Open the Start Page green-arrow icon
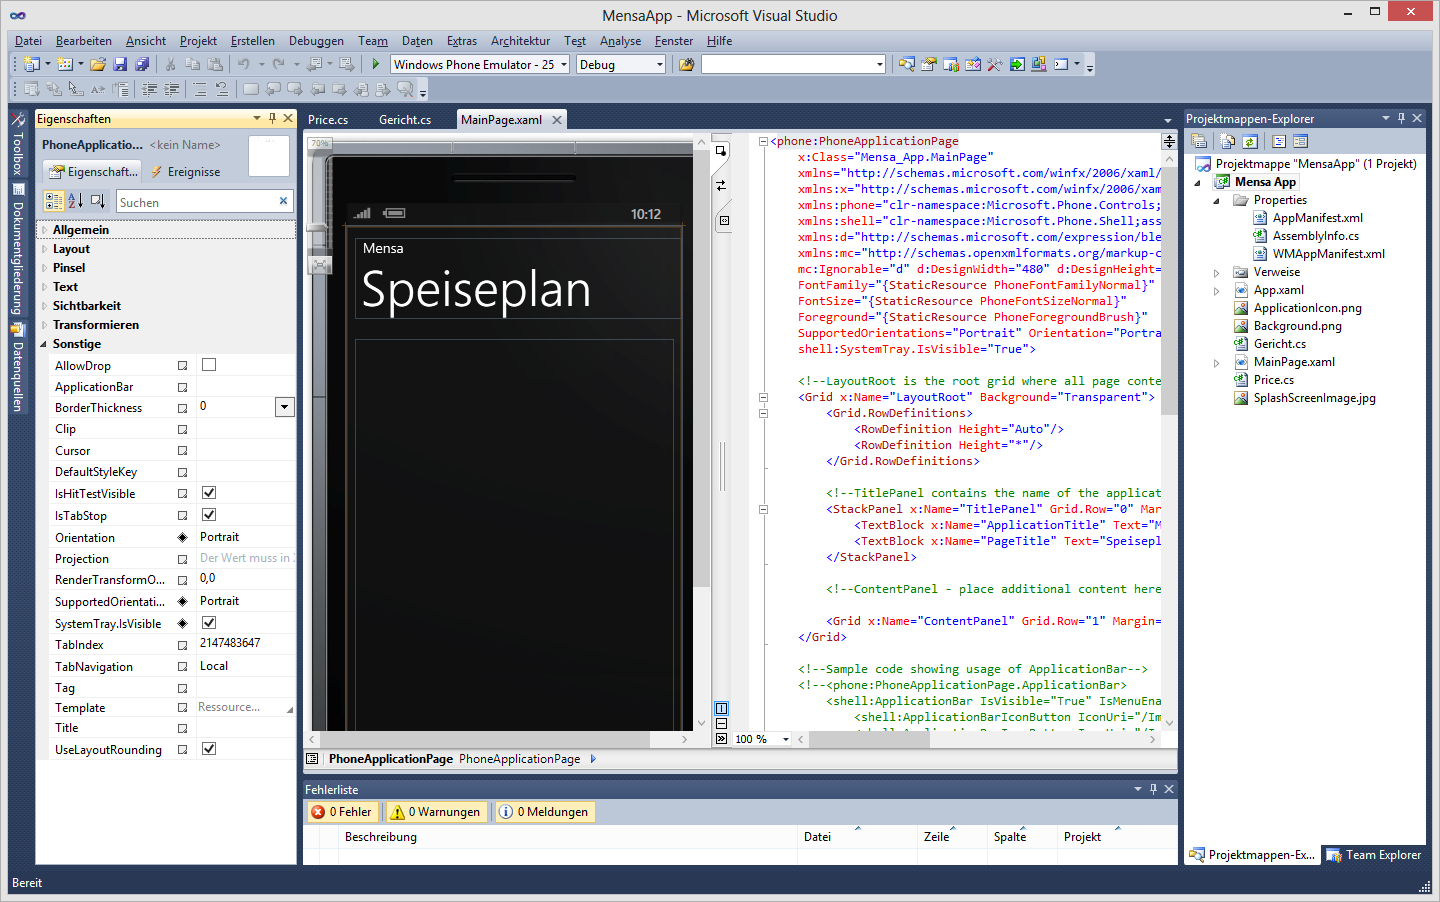 1017,64
